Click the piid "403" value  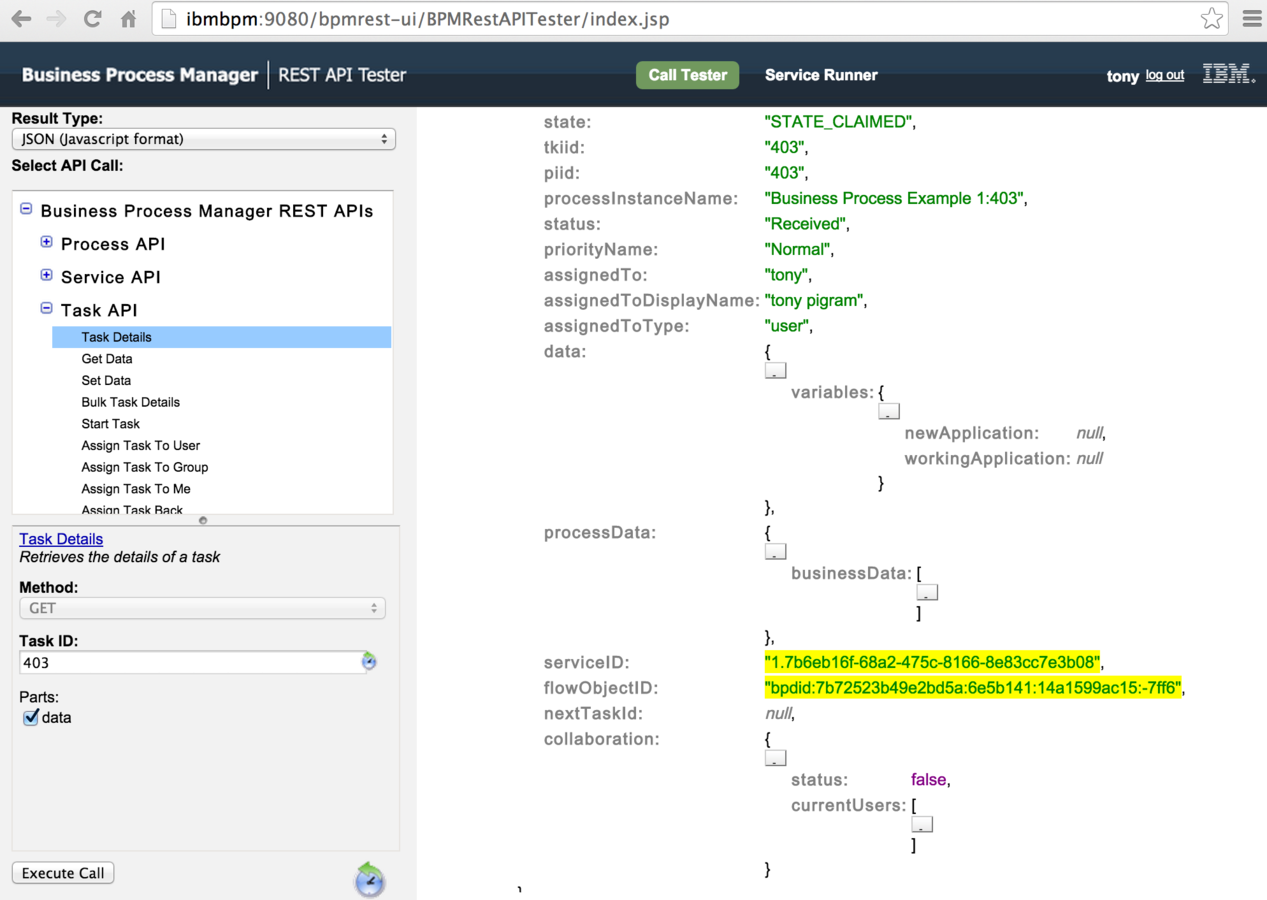[784, 173]
